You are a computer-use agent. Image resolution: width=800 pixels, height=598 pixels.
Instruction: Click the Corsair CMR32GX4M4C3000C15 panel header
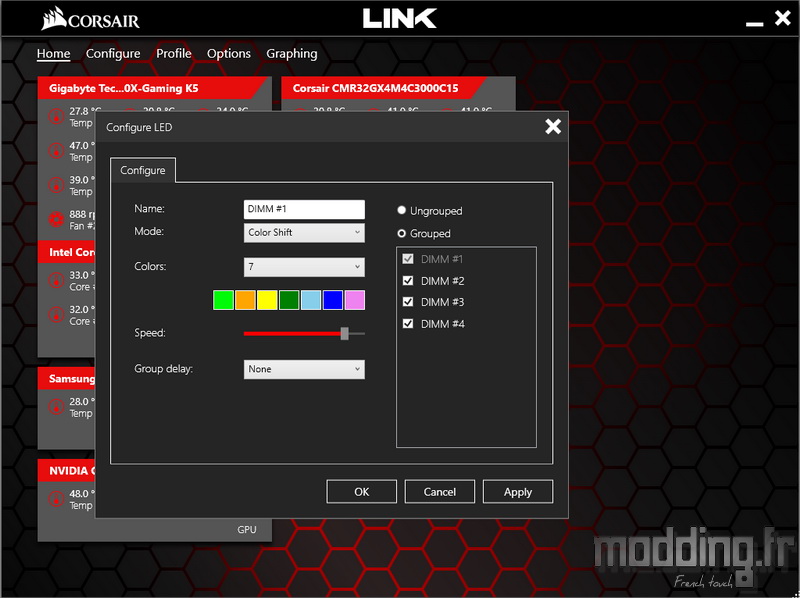coord(383,88)
